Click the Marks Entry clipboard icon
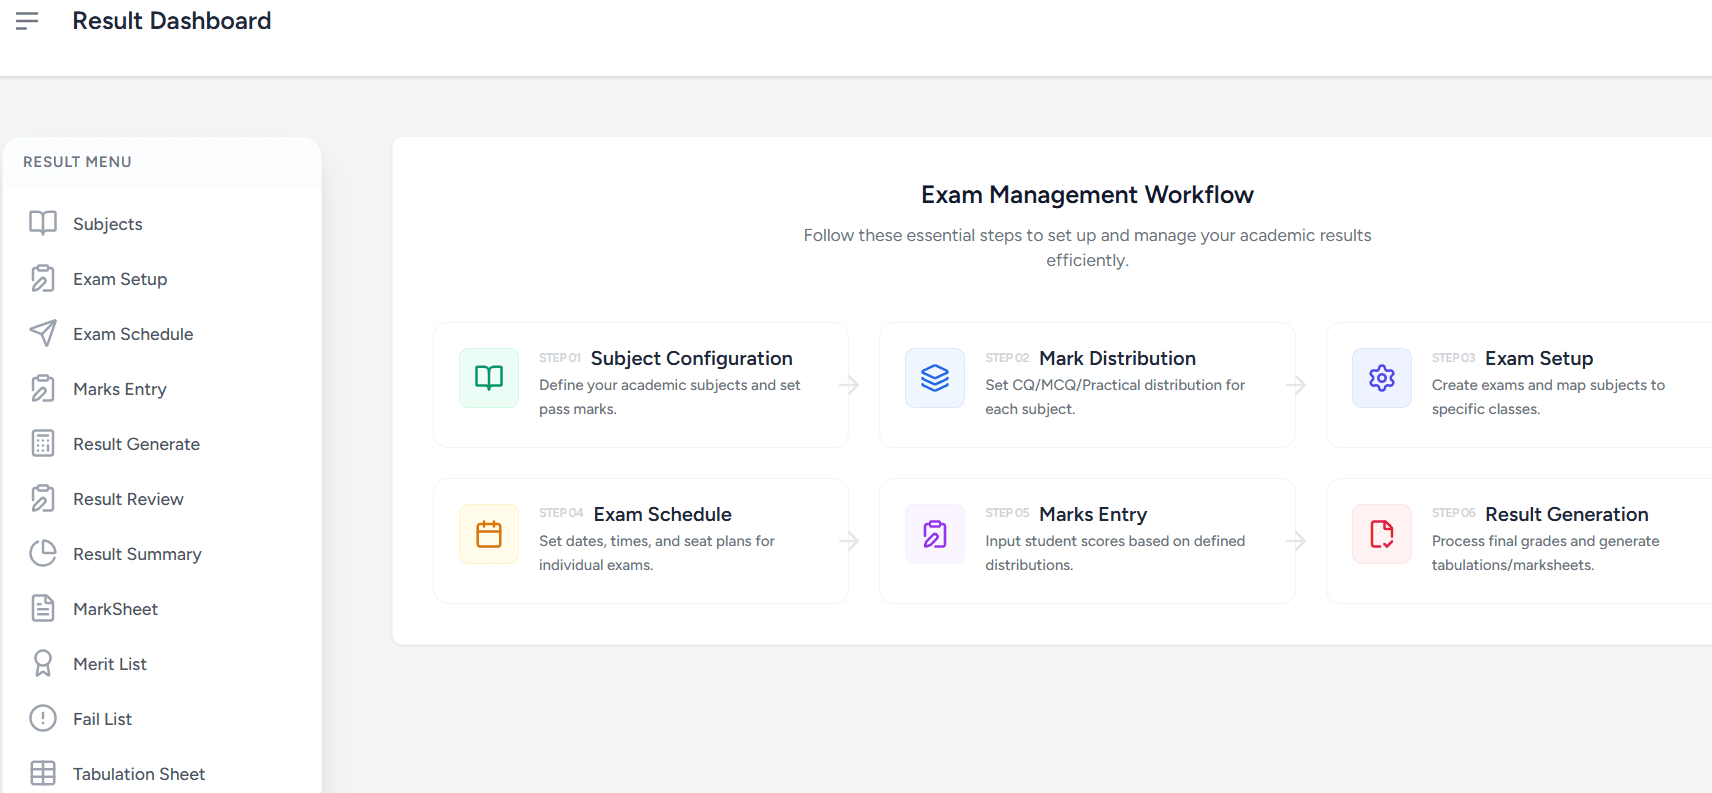This screenshot has width=1712, height=793. (x=43, y=388)
